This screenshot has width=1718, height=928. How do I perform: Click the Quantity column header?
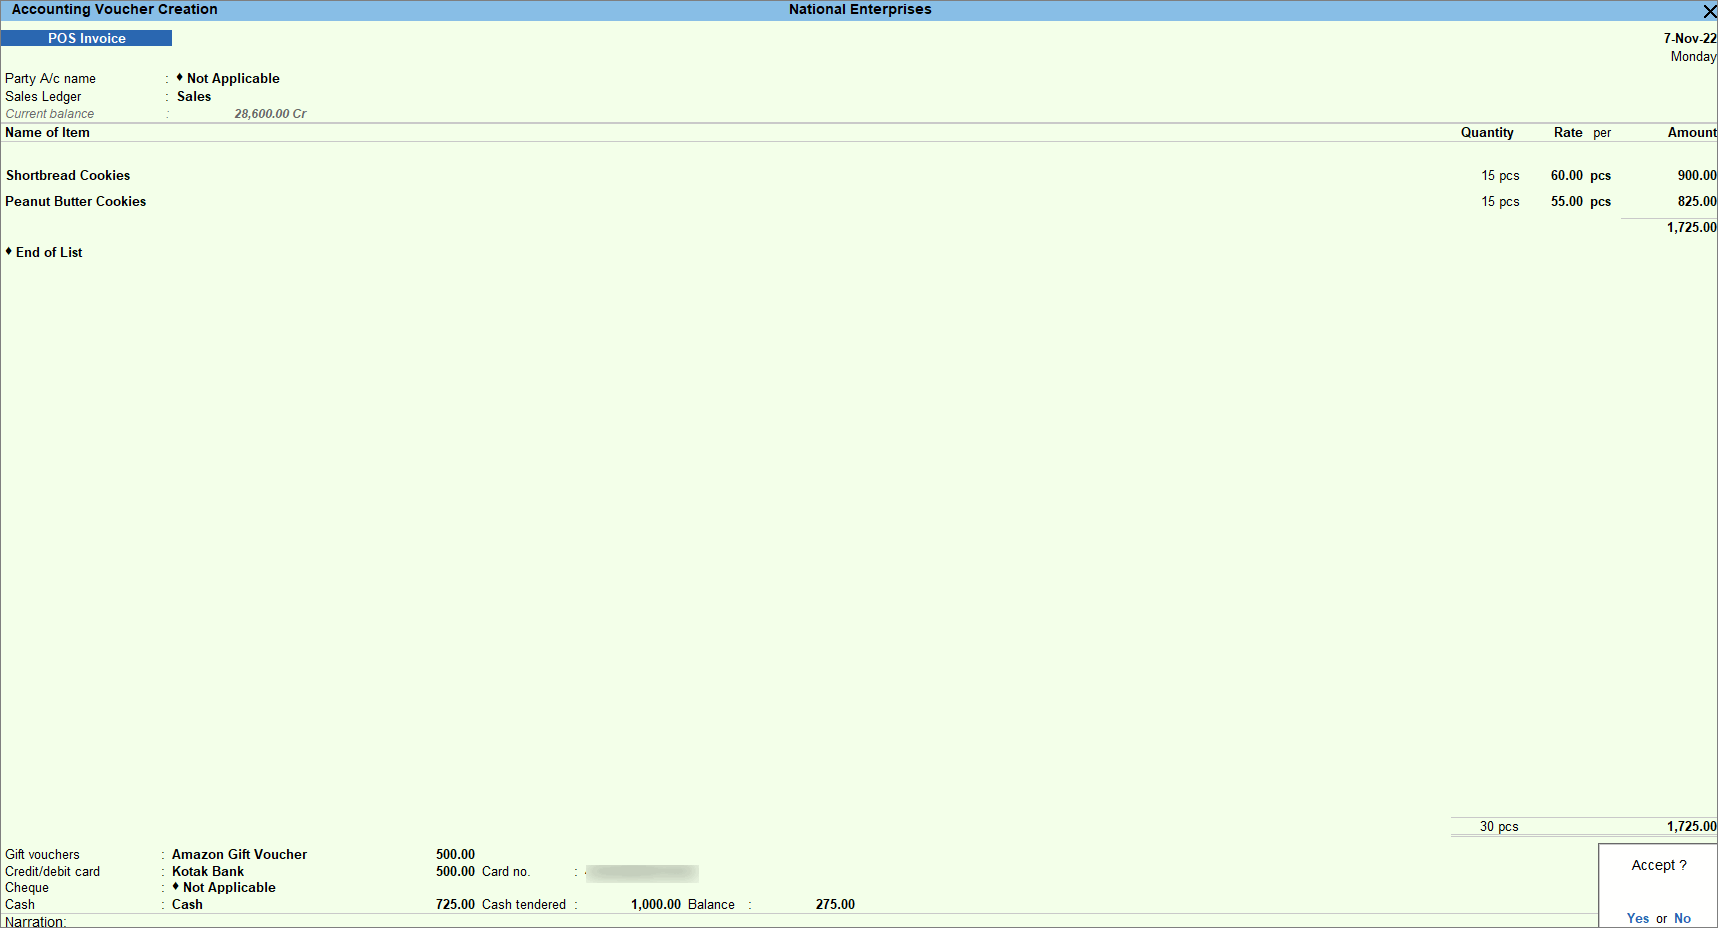(x=1487, y=132)
